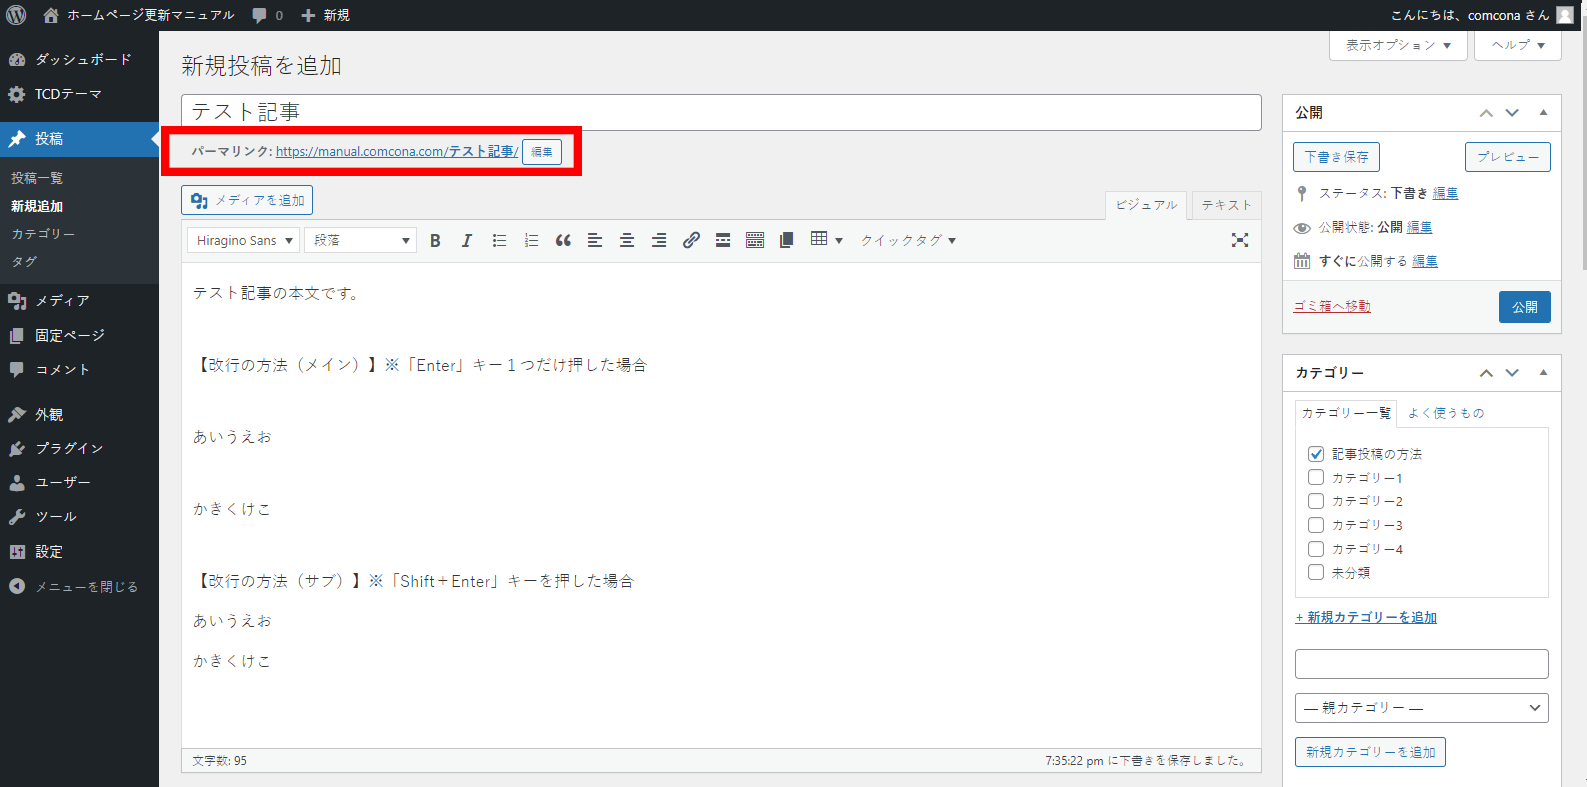Screen dimensions: 1587x787
Task: Click the ゴミ箱へ移動 trash link
Action: point(1332,307)
